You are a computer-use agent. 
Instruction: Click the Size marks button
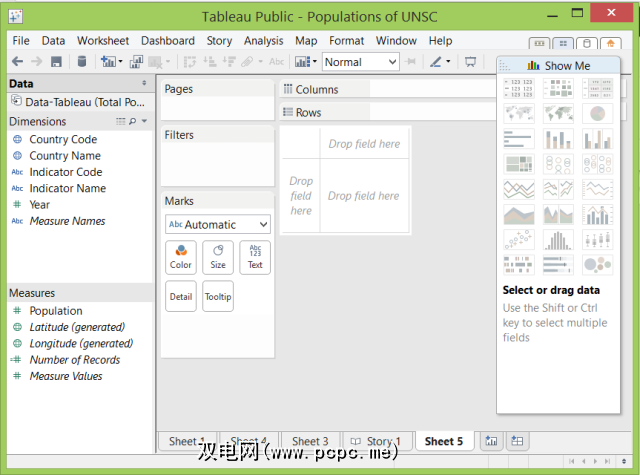click(218, 257)
